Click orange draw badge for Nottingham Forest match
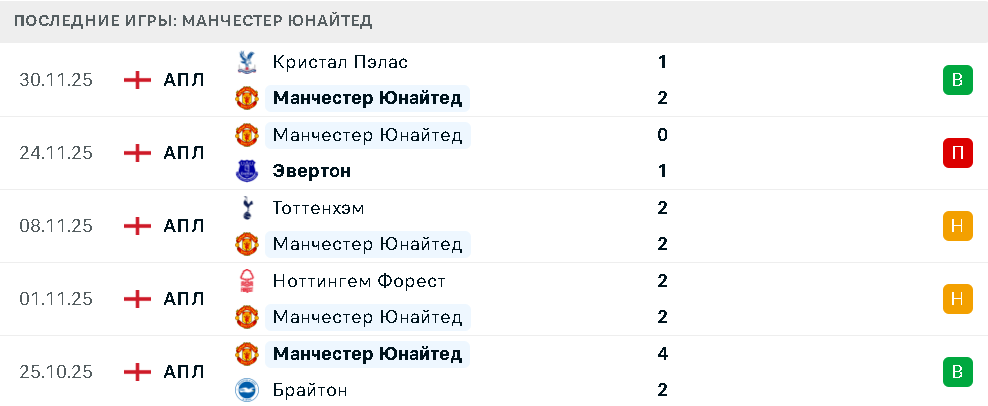Viewport: 988px width, 406px height. (957, 298)
